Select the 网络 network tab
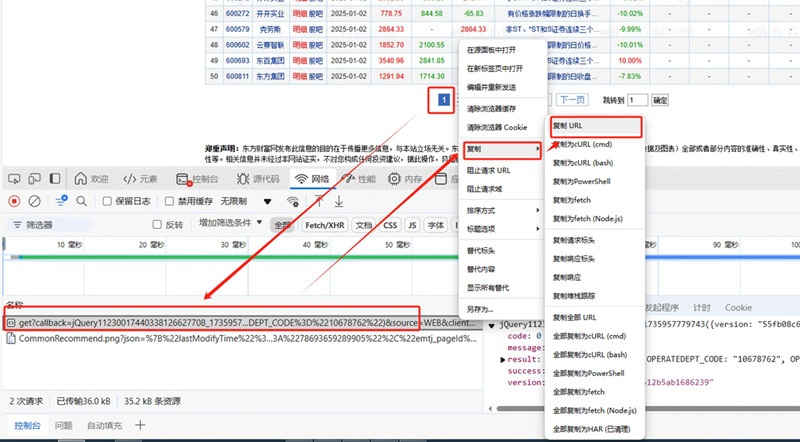The height and width of the screenshot is (442, 800). click(313, 179)
